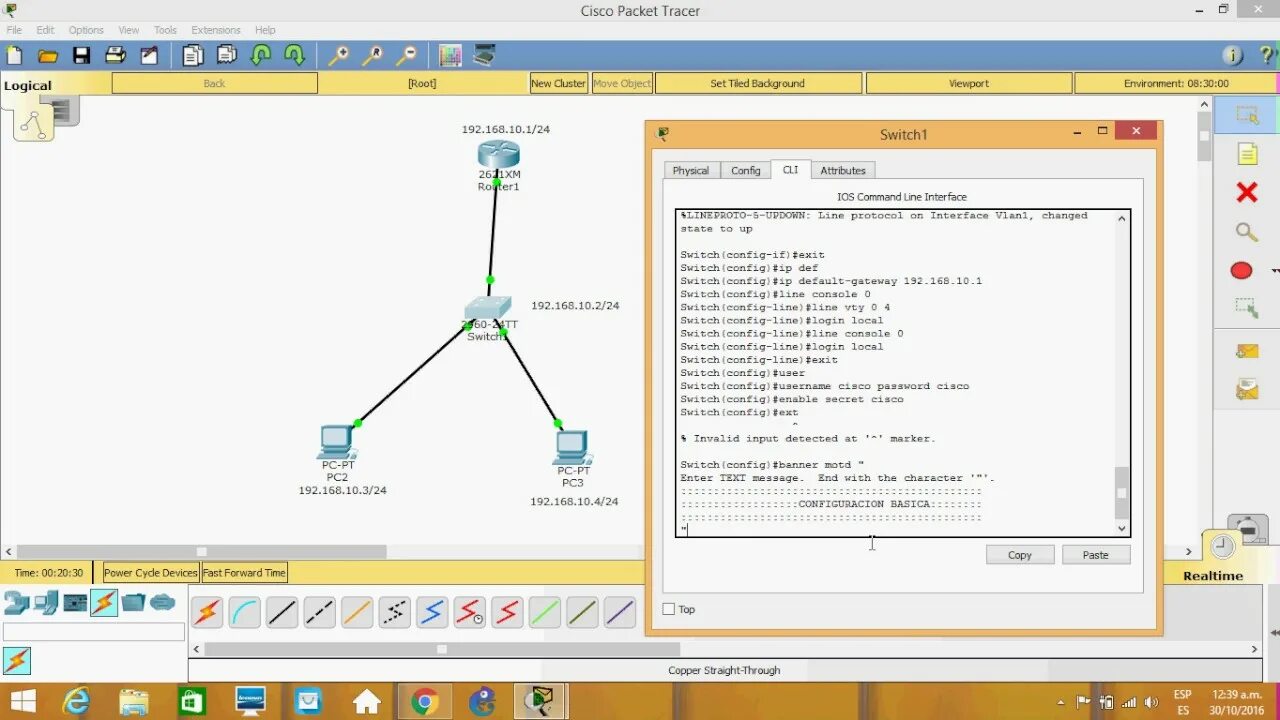
Task: Open the Edit menu
Action: click(46, 30)
